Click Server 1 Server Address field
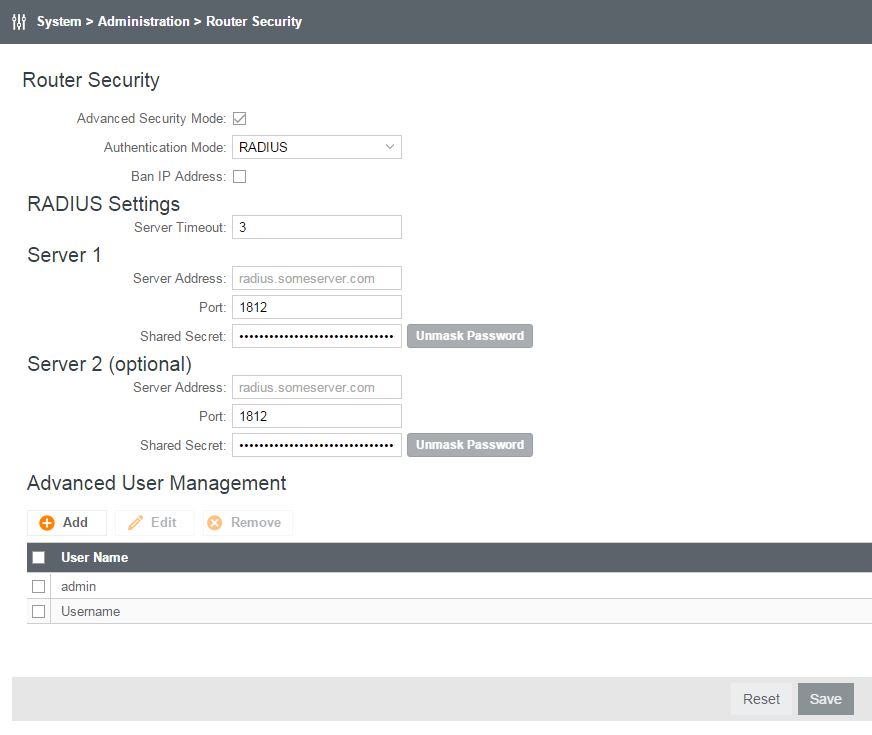This screenshot has width=872, height=735. pos(317,279)
